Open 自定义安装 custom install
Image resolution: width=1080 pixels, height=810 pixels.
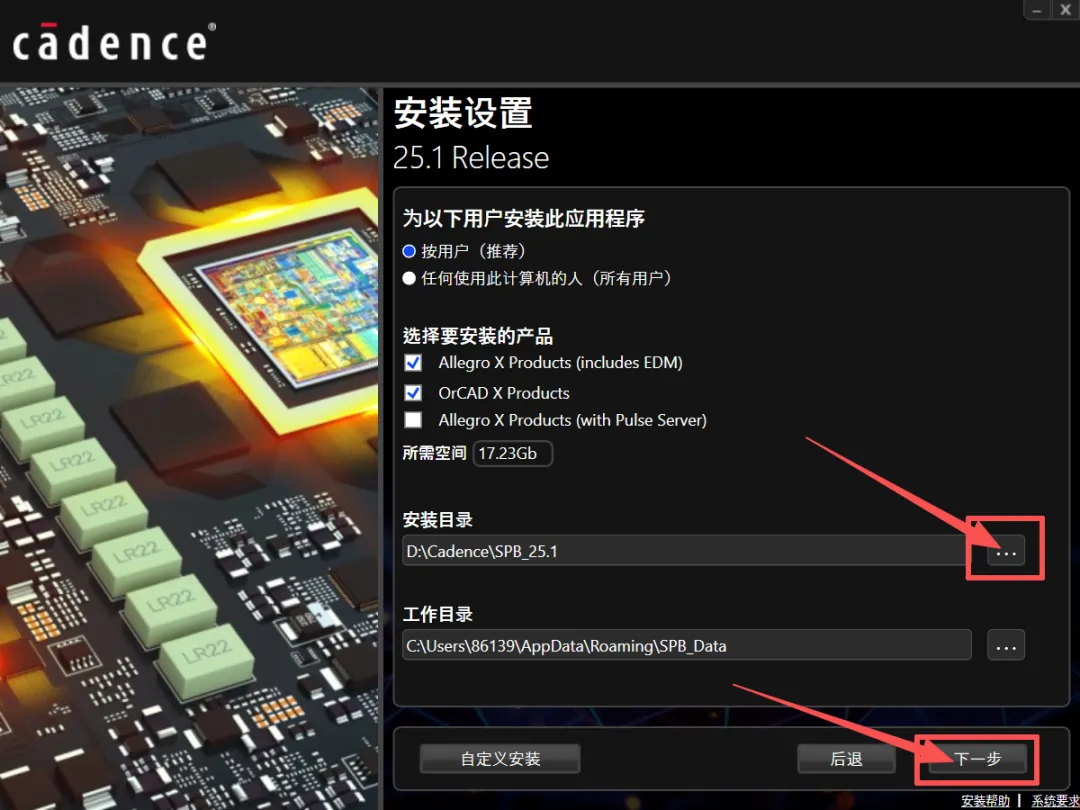click(x=500, y=759)
